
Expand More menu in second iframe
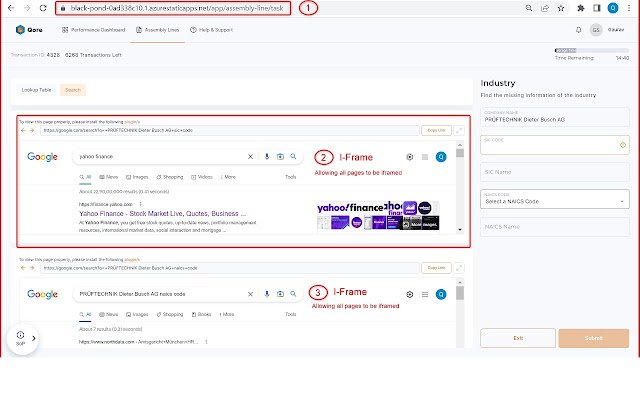click(x=227, y=315)
